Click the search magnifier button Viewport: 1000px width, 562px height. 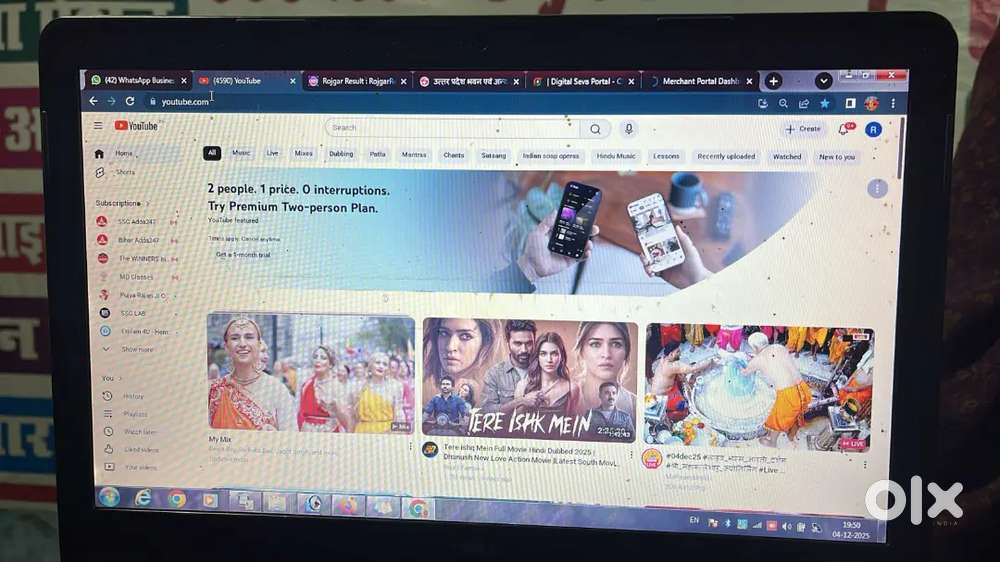(595, 129)
